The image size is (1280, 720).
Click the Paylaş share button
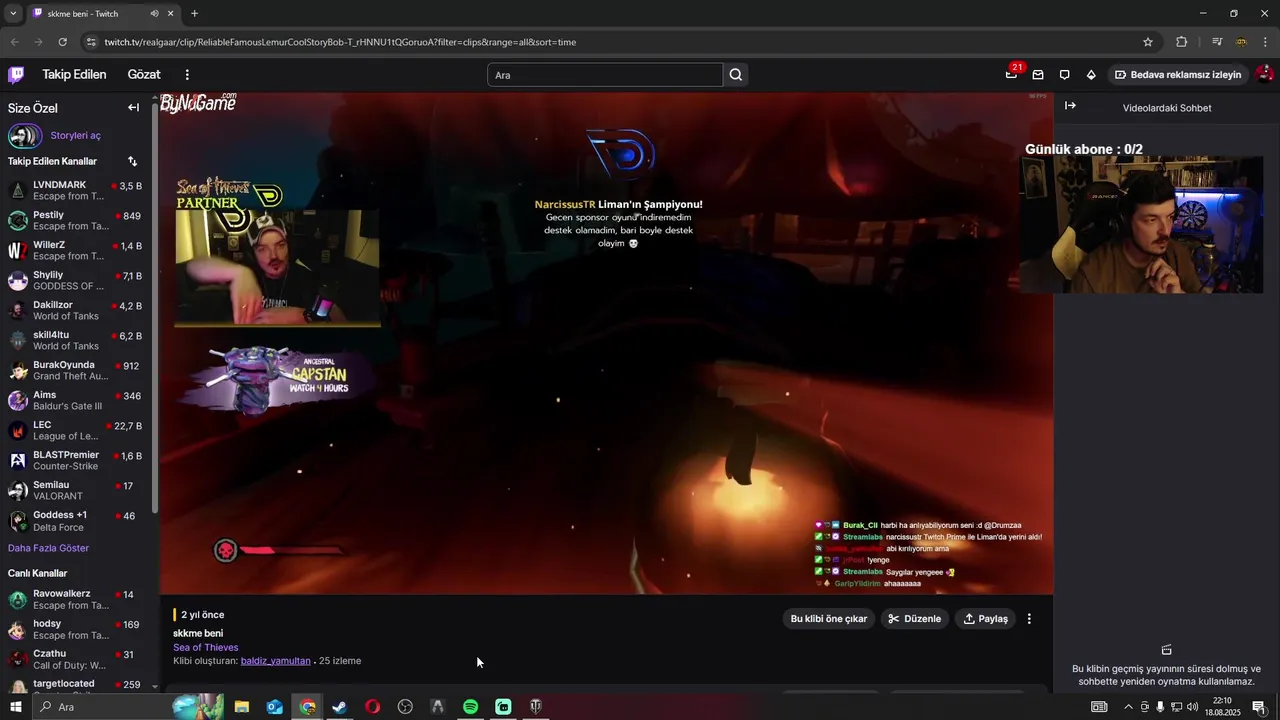pyautogui.click(x=986, y=619)
